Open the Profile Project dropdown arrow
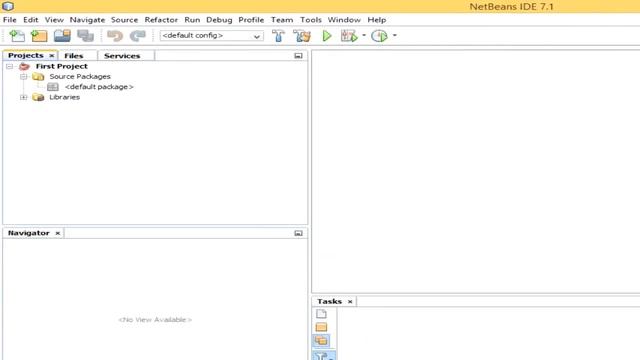This screenshot has width=640, height=360. (x=394, y=36)
